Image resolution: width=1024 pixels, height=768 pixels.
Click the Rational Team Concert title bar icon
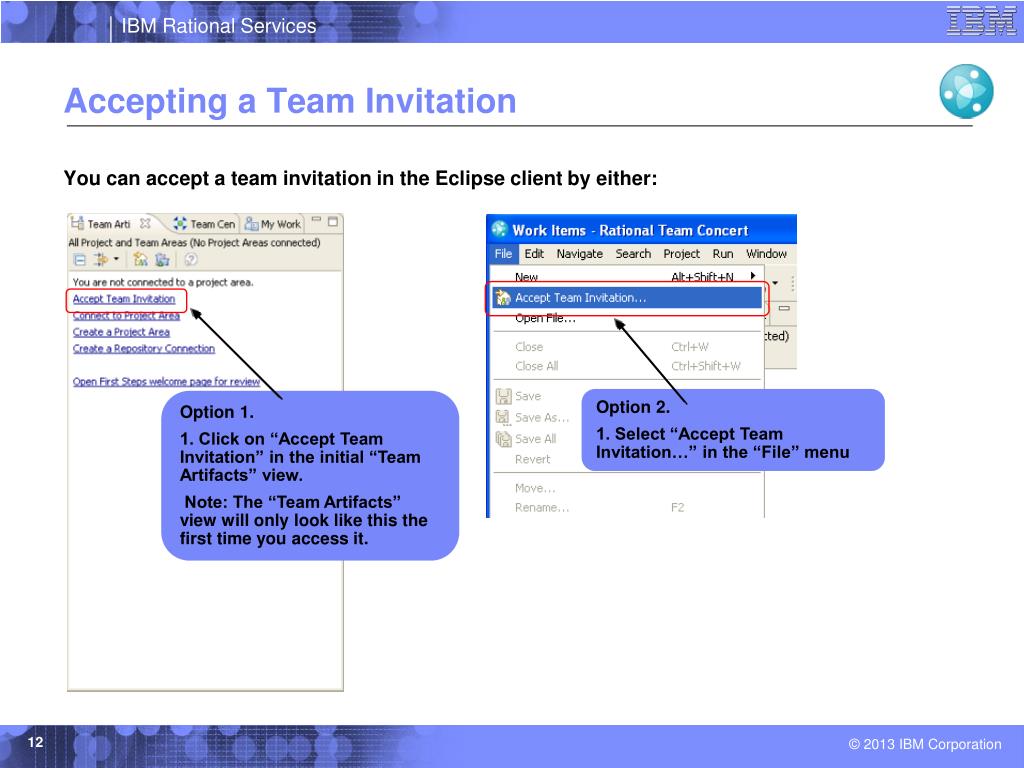click(x=500, y=229)
